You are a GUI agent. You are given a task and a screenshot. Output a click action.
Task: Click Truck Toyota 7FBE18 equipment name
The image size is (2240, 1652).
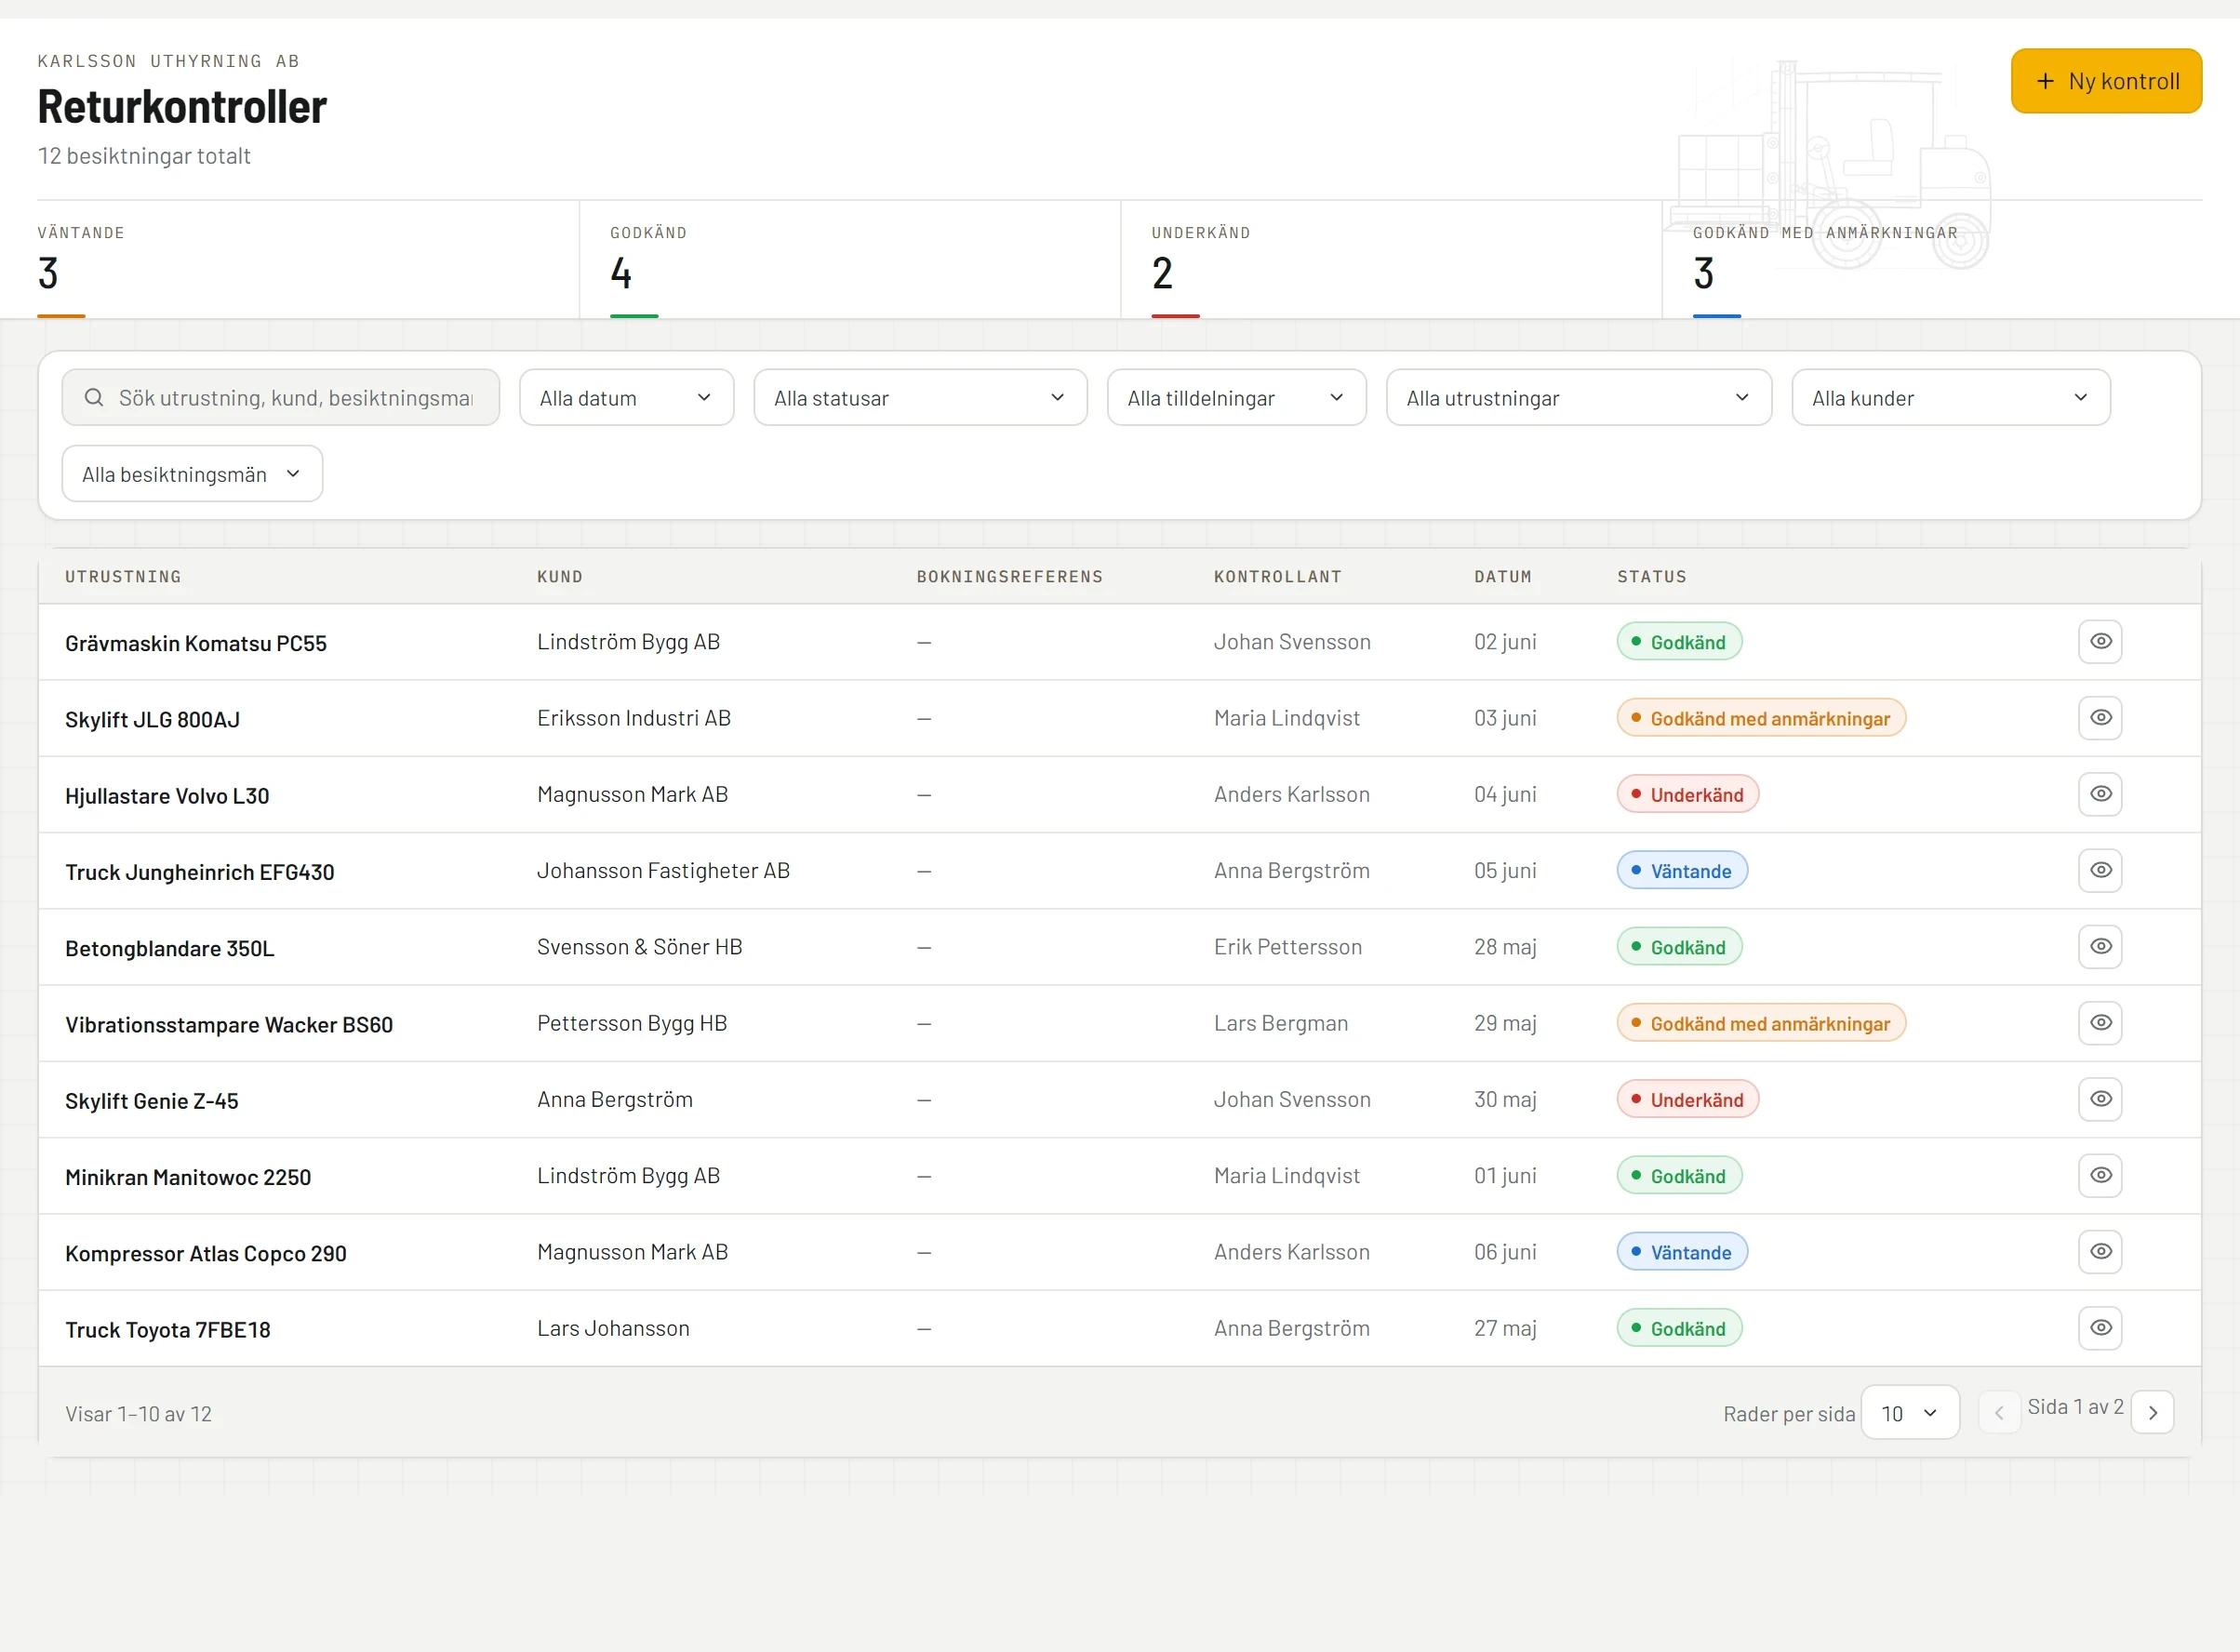click(x=167, y=1330)
